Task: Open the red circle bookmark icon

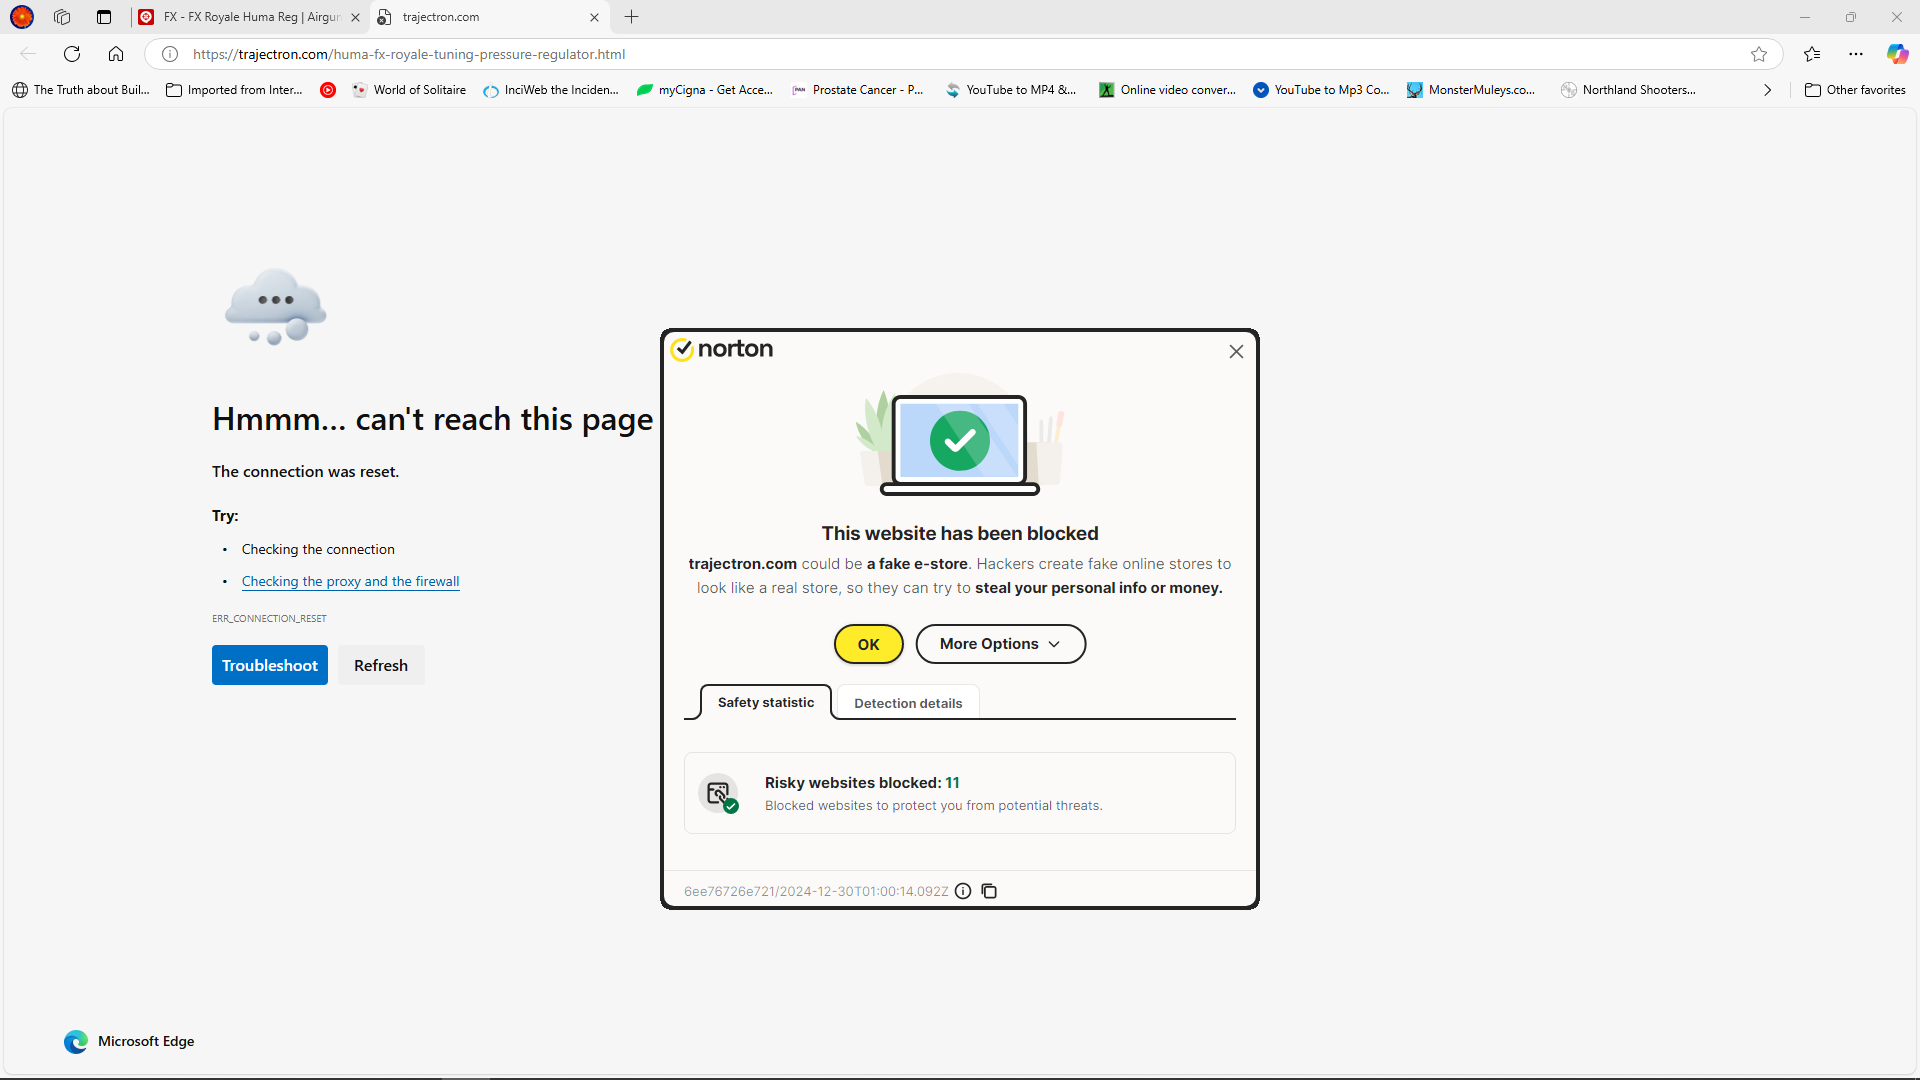Action: pyautogui.click(x=328, y=90)
